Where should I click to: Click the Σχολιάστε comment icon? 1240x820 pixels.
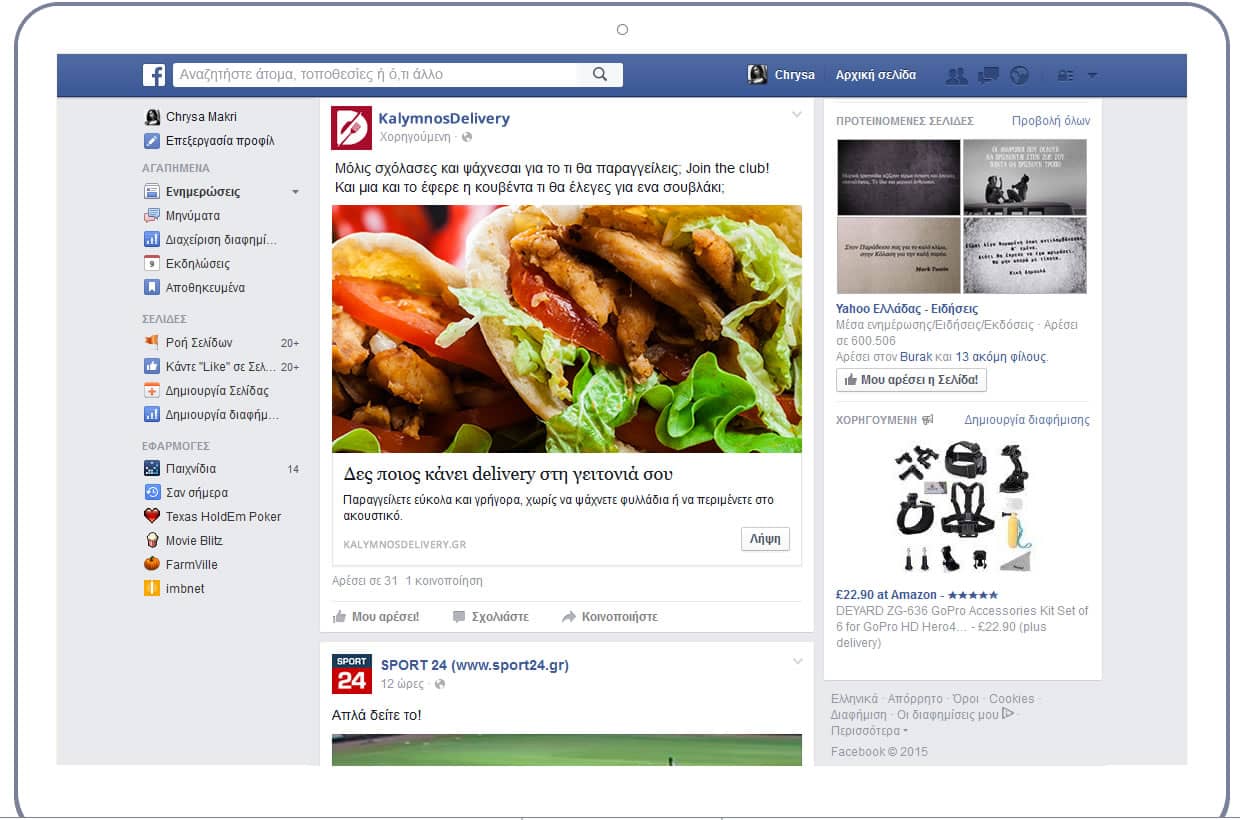click(459, 617)
